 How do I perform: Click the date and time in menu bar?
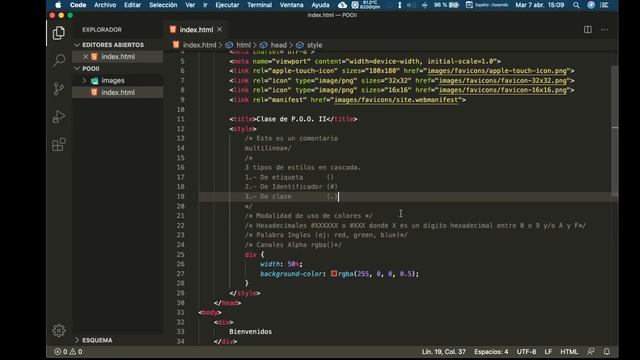pos(540,5)
